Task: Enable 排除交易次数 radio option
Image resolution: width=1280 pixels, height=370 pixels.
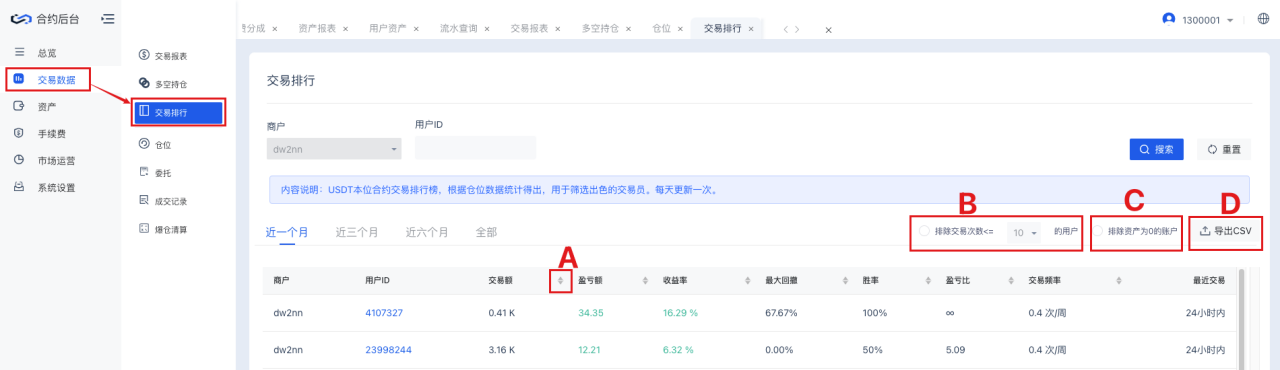Action: coord(924,231)
